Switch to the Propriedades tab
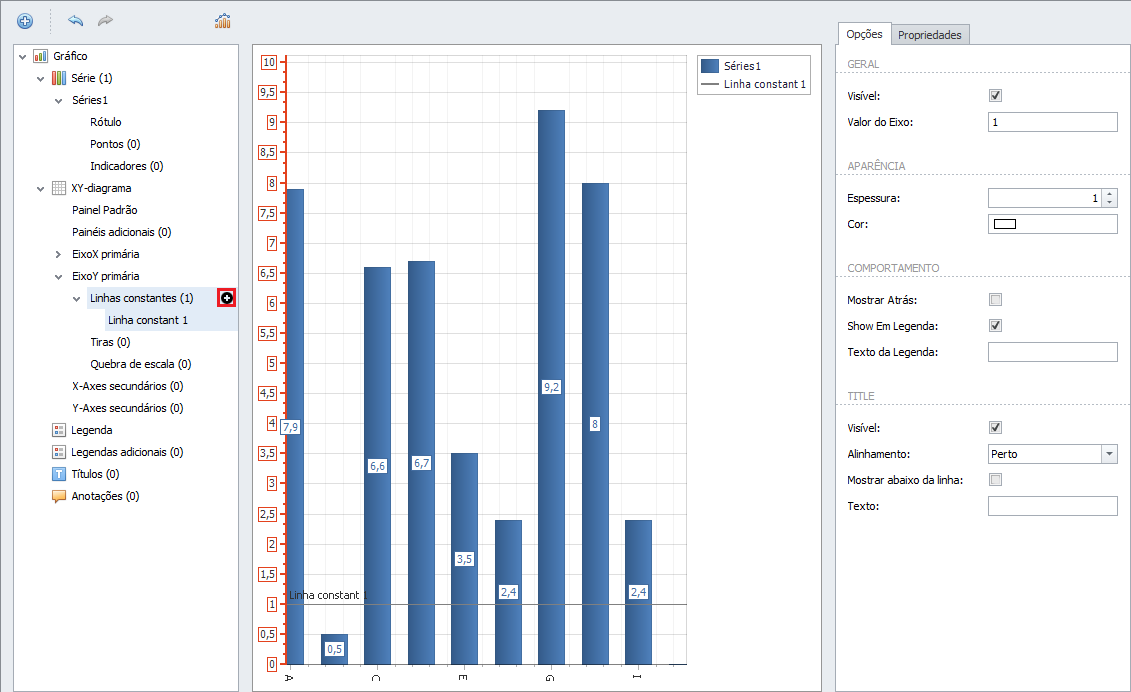Screen dimensions: 1131x692 [x=929, y=35]
